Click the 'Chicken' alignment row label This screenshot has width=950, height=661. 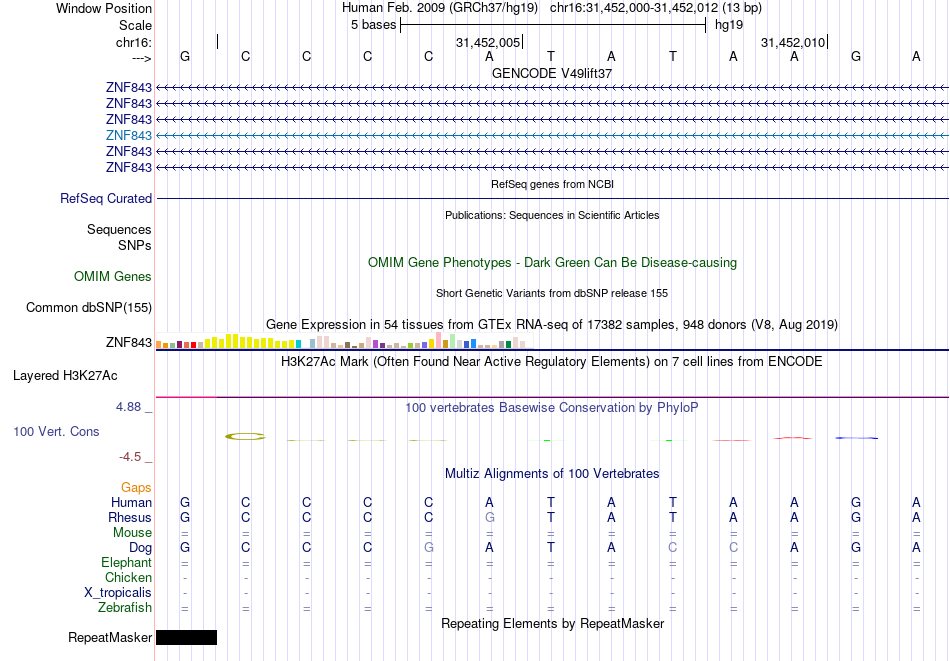coord(128,578)
